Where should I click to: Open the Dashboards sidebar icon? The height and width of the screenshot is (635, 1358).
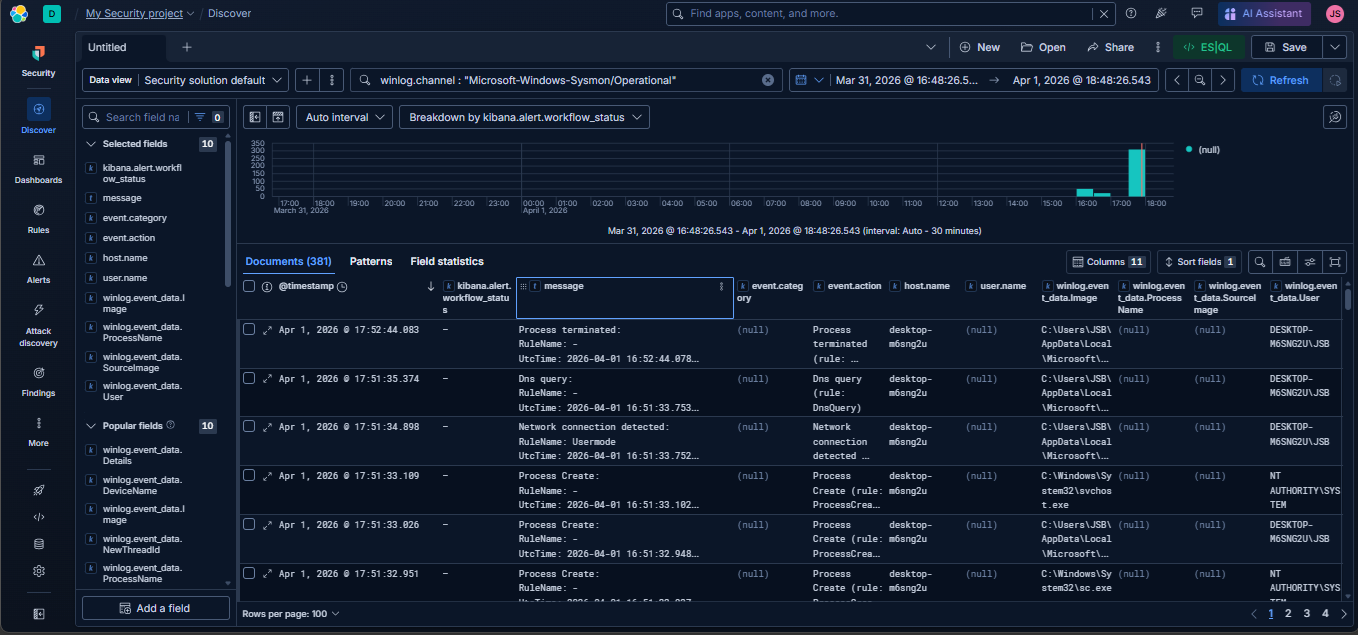point(38,168)
